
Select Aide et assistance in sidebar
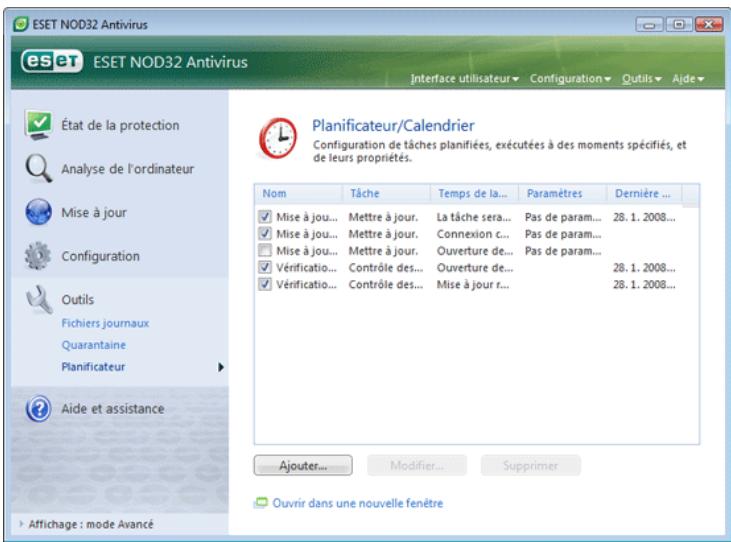pyautogui.click(x=113, y=409)
